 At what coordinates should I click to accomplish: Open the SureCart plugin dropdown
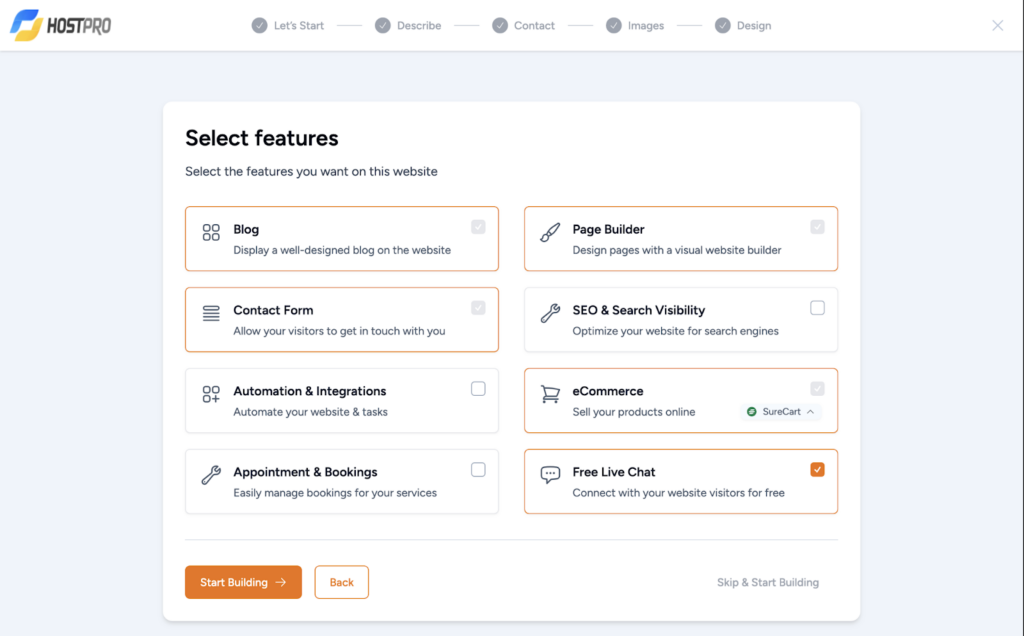click(x=780, y=411)
